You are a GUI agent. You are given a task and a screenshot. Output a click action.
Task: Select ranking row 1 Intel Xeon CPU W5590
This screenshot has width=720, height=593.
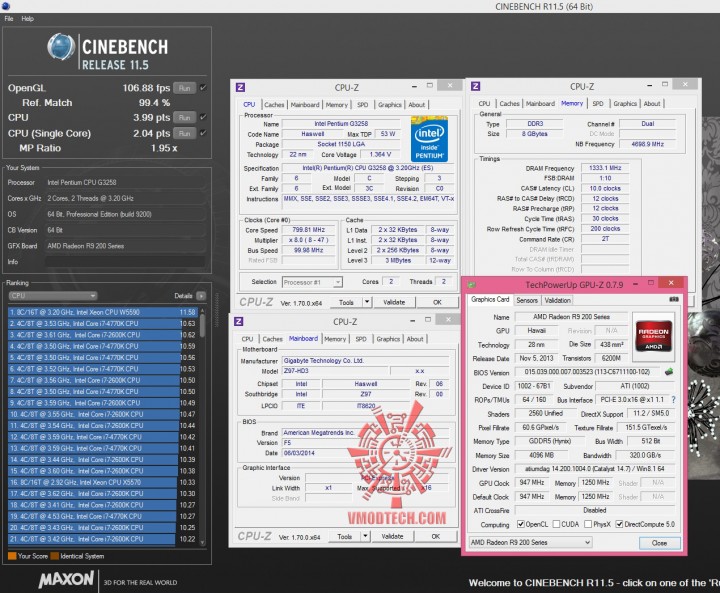(x=103, y=312)
